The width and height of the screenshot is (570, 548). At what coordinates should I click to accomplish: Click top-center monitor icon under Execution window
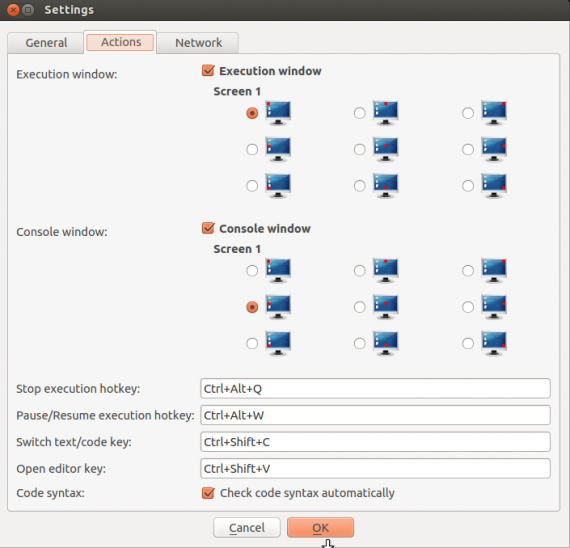386,113
